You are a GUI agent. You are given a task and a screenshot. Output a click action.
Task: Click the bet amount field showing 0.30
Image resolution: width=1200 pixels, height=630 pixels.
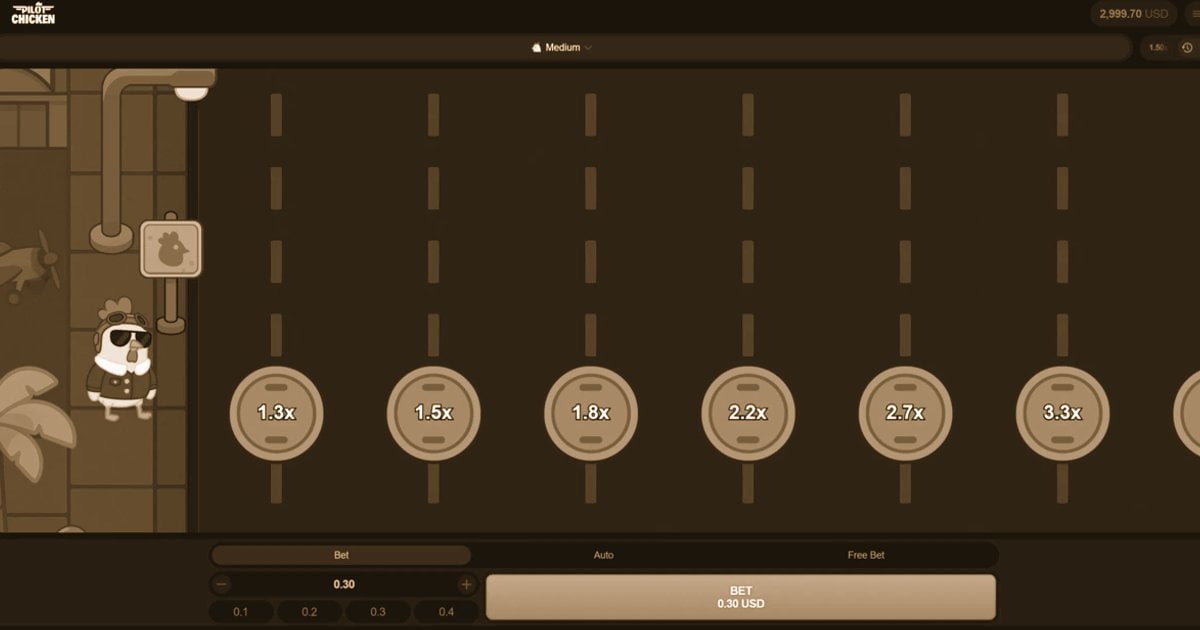pyautogui.click(x=343, y=584)
